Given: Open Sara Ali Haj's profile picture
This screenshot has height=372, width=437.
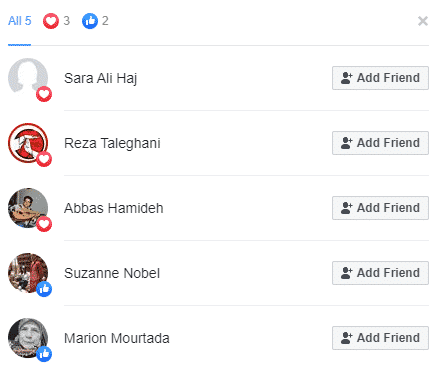Looking at the screenshot, I should click(x=28, y=78).
